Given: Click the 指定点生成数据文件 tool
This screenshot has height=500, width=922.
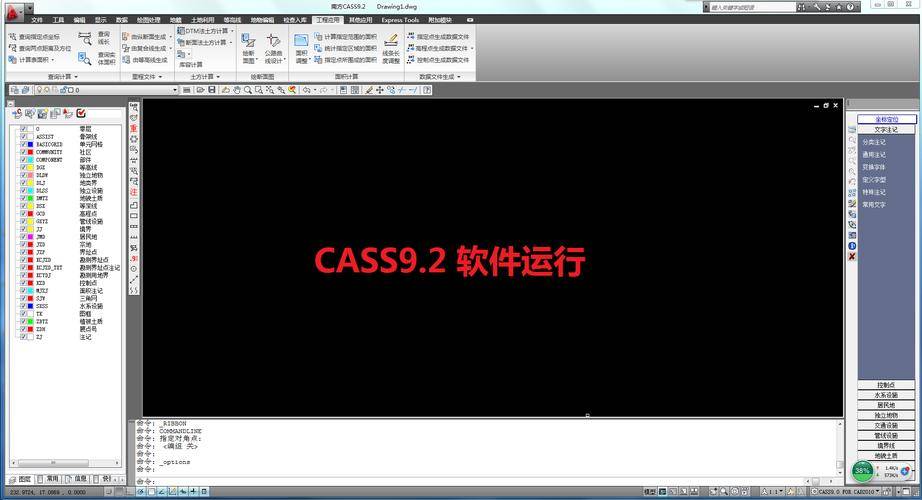Looking at the screenshot, I should click(438, 36).
